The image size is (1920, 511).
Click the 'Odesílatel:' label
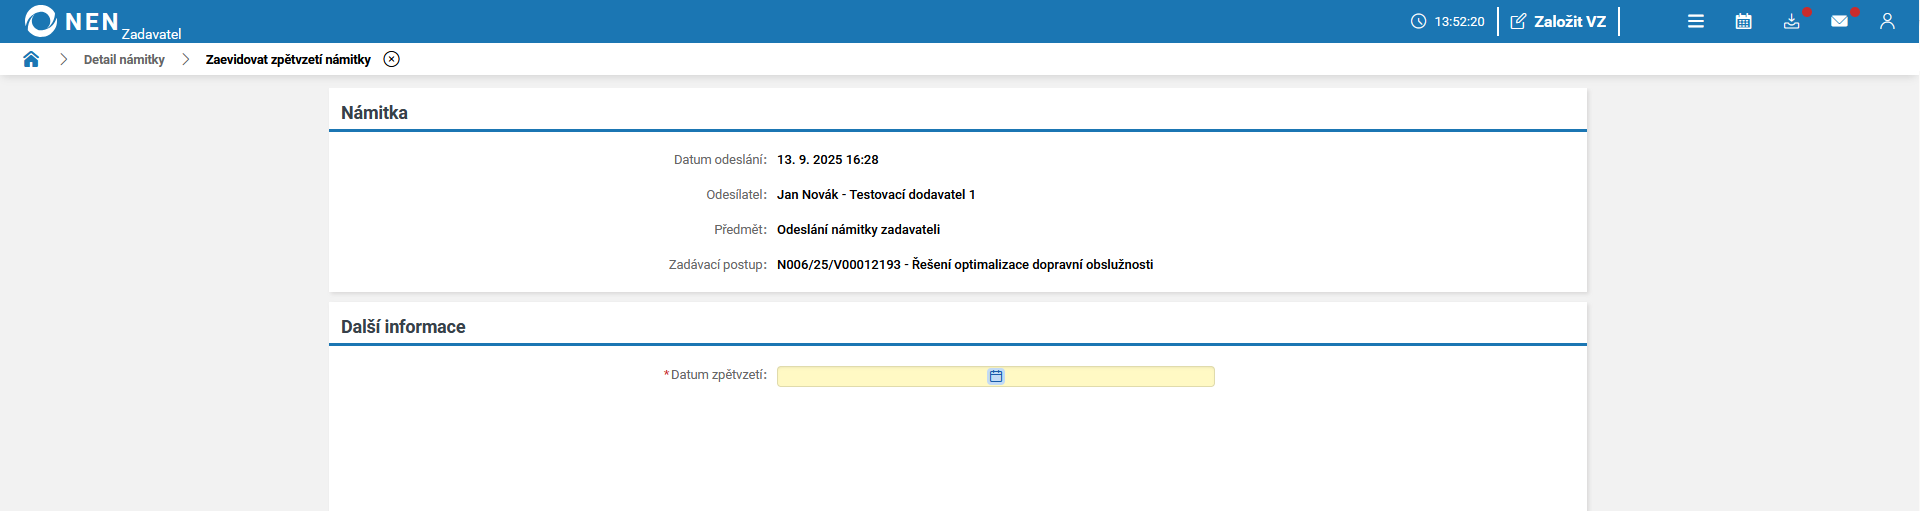click(737, 195)
